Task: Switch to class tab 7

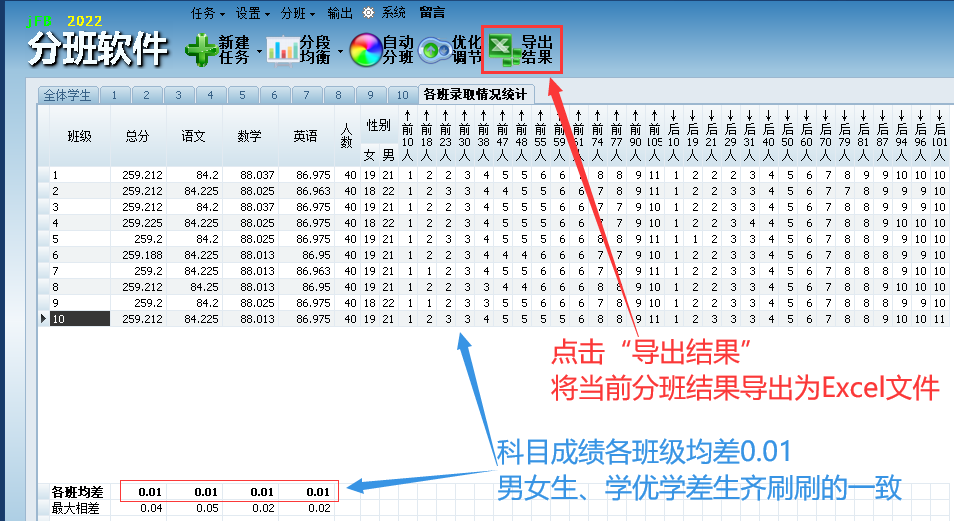Action: pyautogui.click(x=307, y=95)
